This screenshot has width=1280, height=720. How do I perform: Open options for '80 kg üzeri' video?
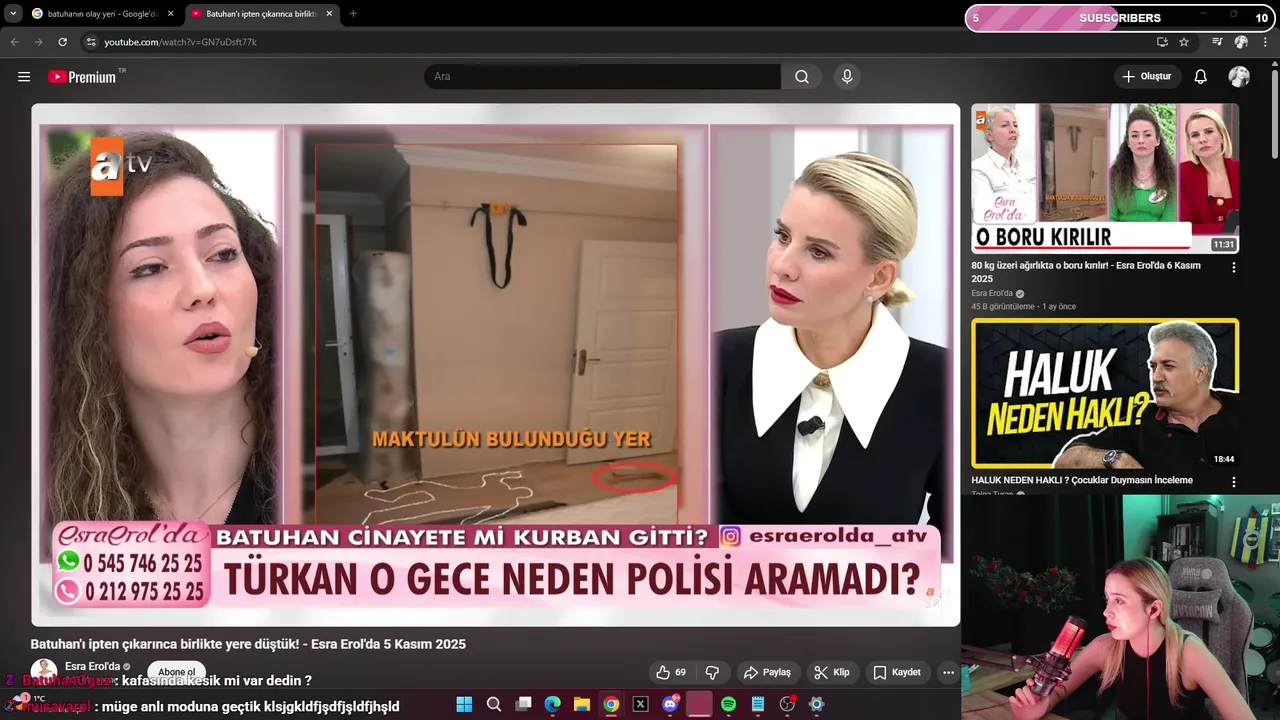click(x=1233, y=267)
